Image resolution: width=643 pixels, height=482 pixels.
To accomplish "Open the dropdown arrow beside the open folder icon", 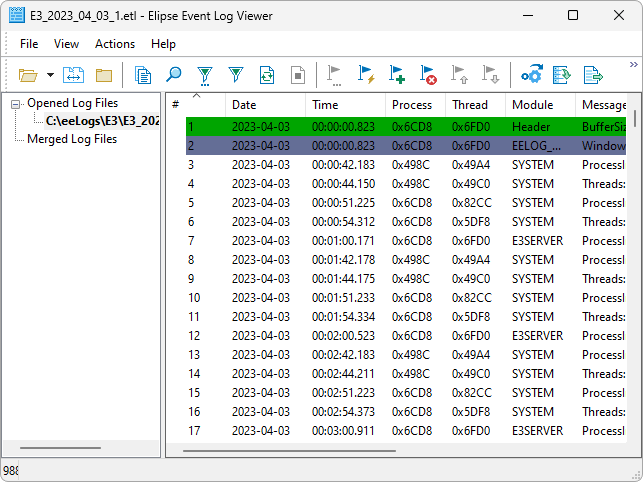I will tap(46, 75).
